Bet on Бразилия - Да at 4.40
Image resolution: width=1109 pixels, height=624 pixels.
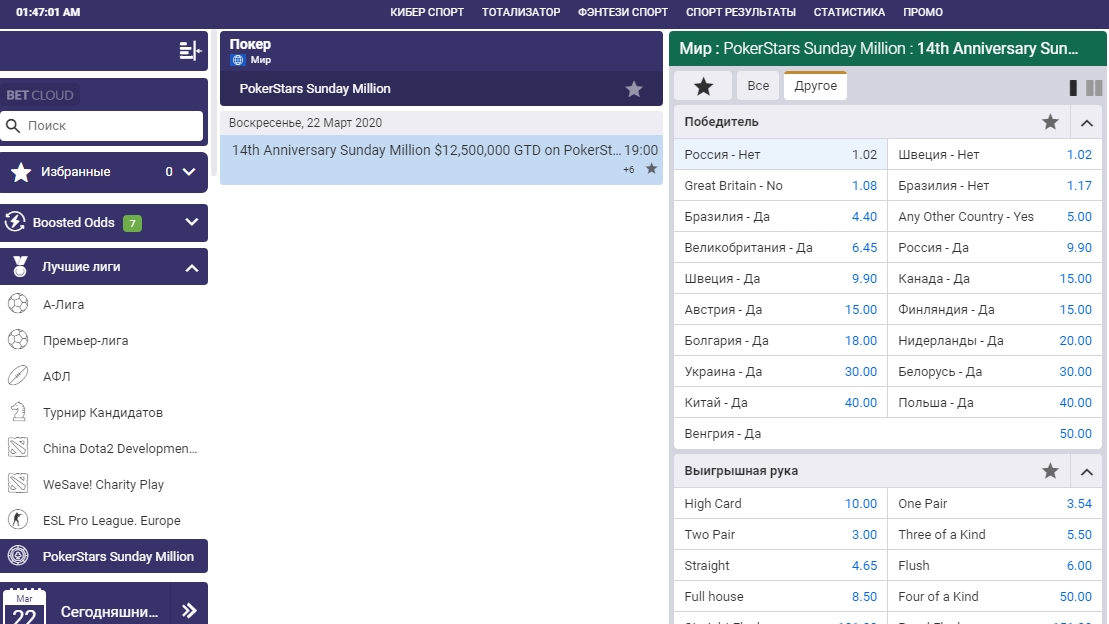(780, 216)
